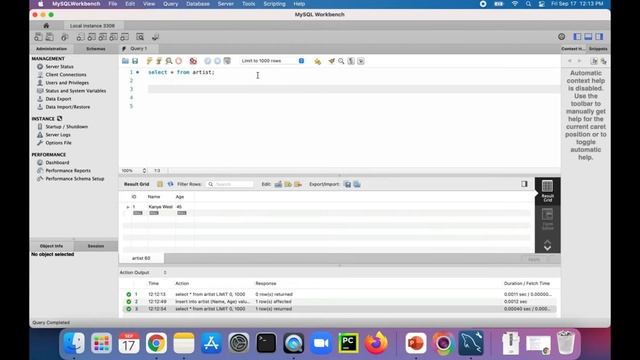Open Data Export
Image resolution: width=640 pixels, height=360 pixels.
(x=58, y=99)
